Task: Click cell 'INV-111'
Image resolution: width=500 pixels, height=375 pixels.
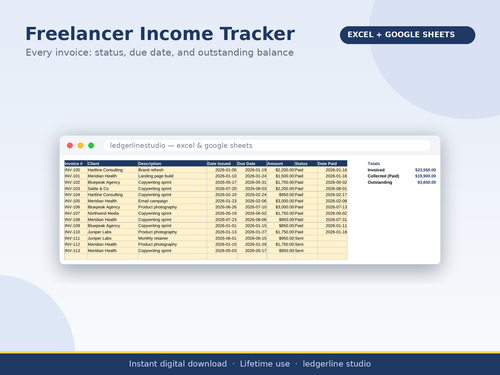Action: pos(76,238)
